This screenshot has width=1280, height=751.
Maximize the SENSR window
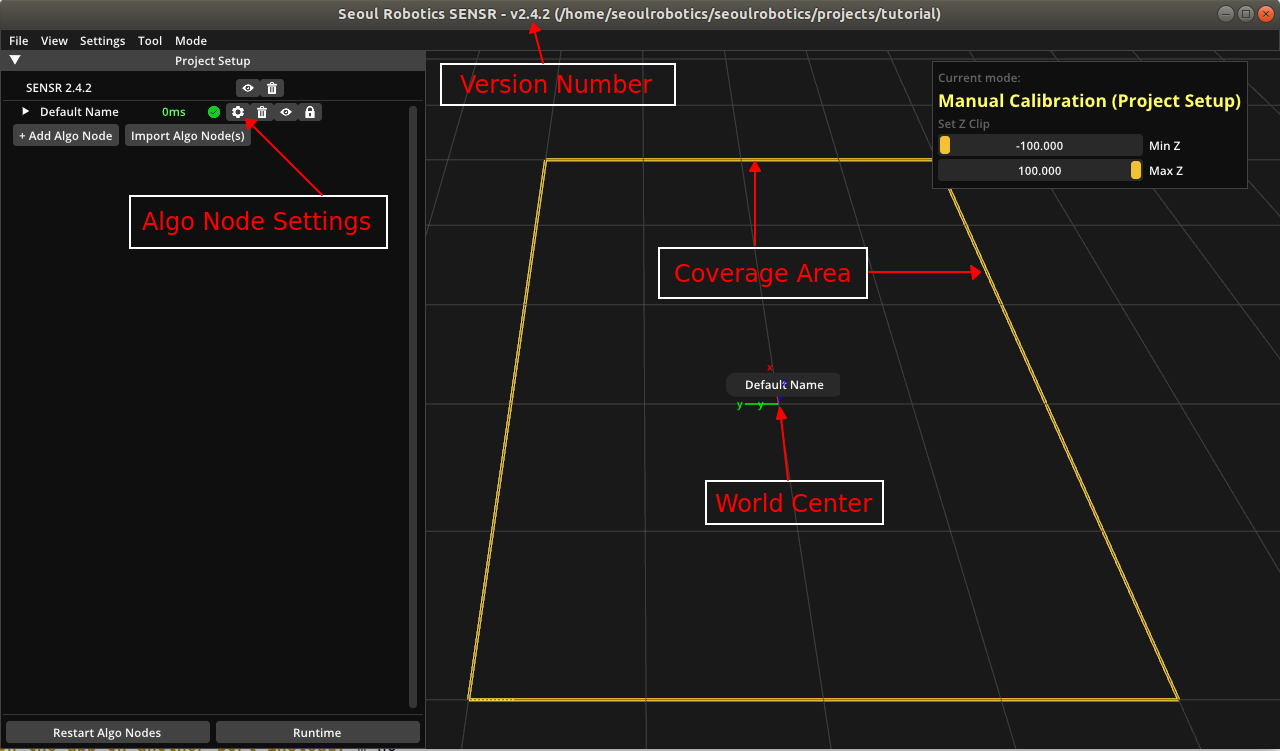pos(1246,14)
